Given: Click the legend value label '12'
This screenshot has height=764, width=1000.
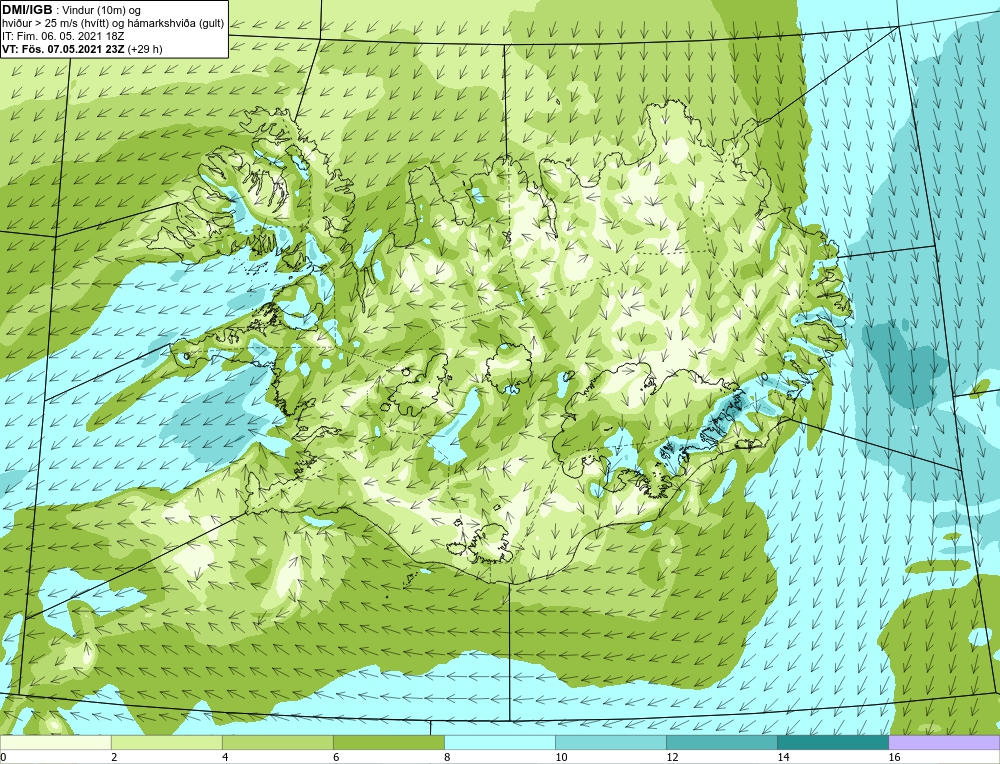Looking at the screenshot, I should tap(672, 757).
